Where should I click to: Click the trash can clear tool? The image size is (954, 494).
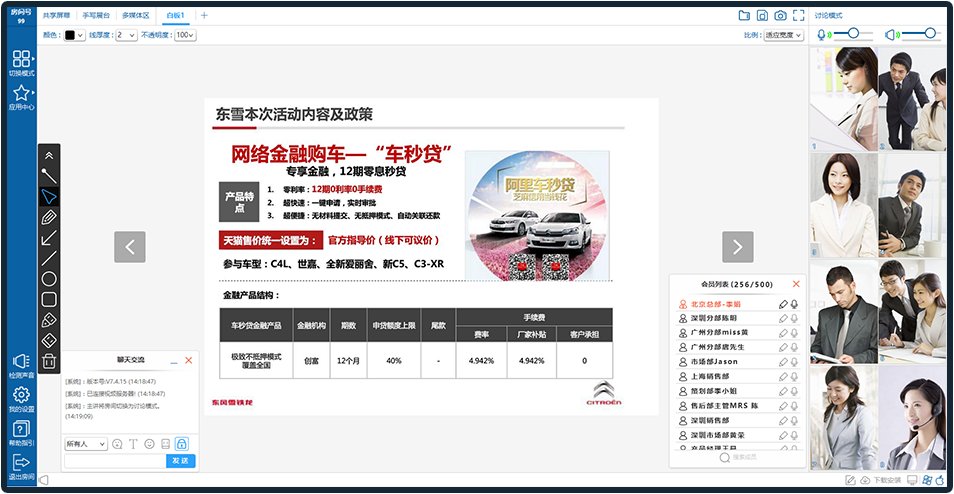pyautogui.click(x=49, y=361)
